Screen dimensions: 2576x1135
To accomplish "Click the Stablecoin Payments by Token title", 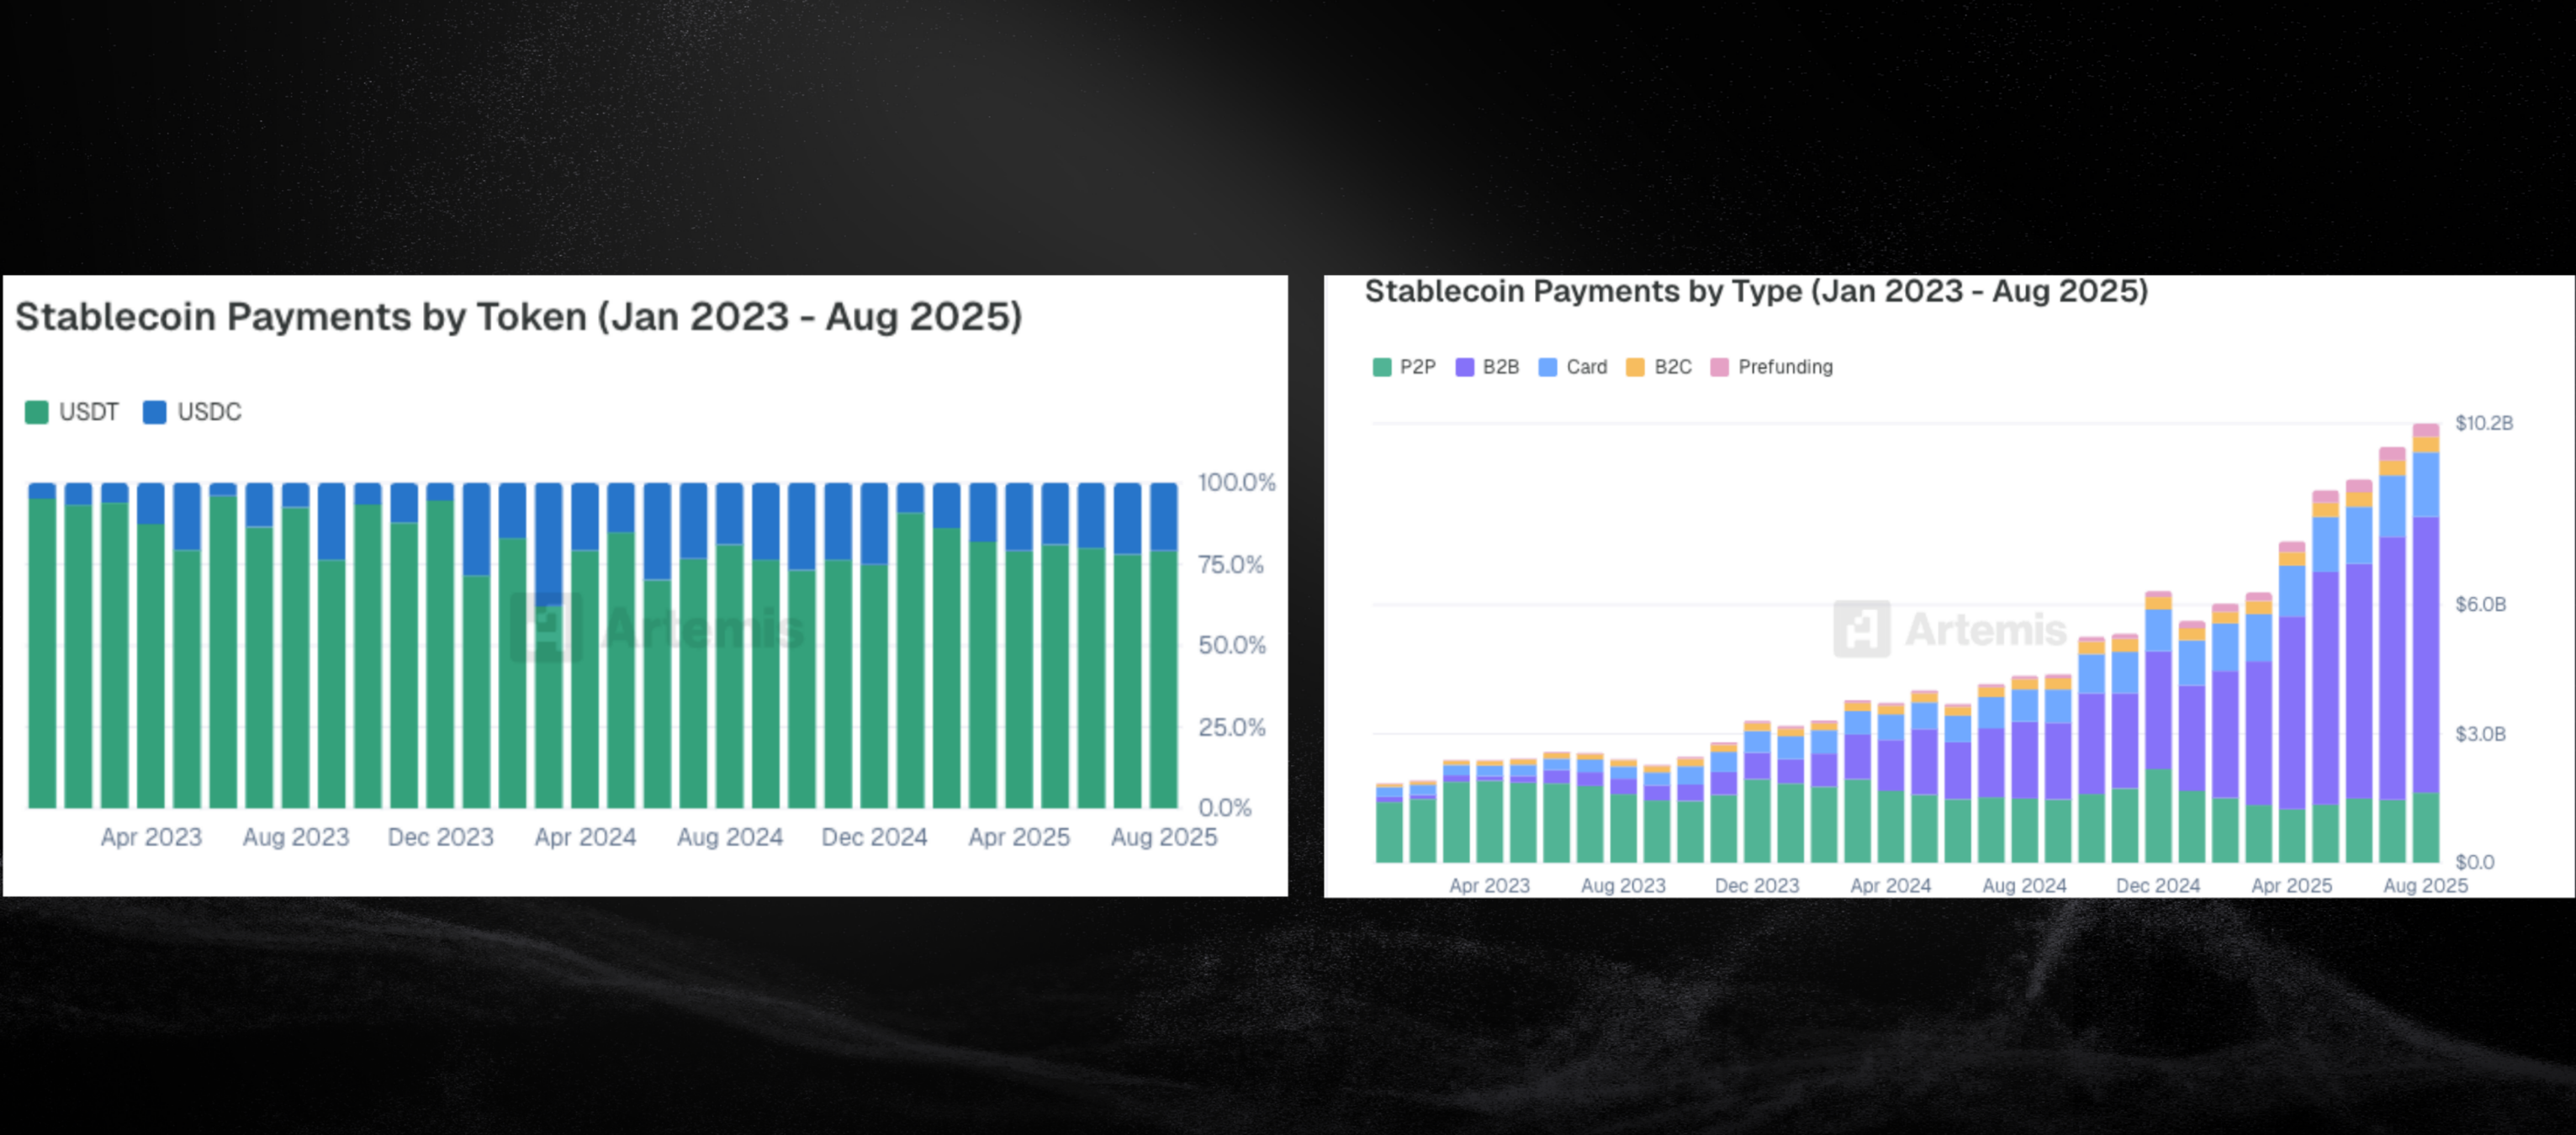I will pyautogui.click(x=519, y=317).
